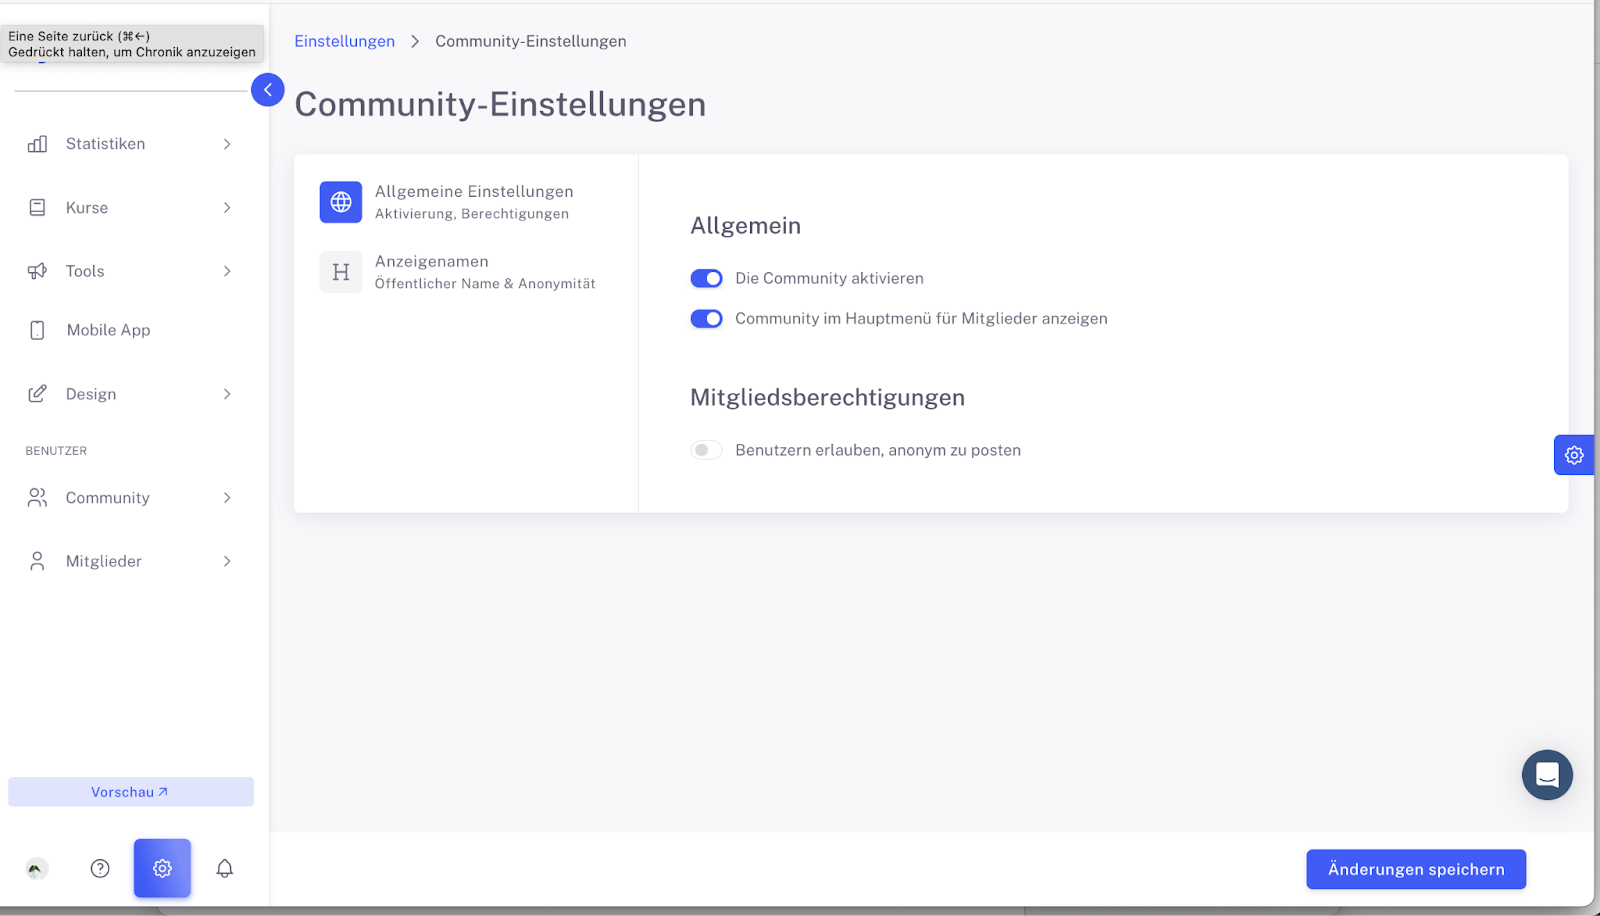This screenshot has width=1600, height=916.
Task: Enable 'Benutzern erlauben, anonym zu posten'
Action: [706, 450]
